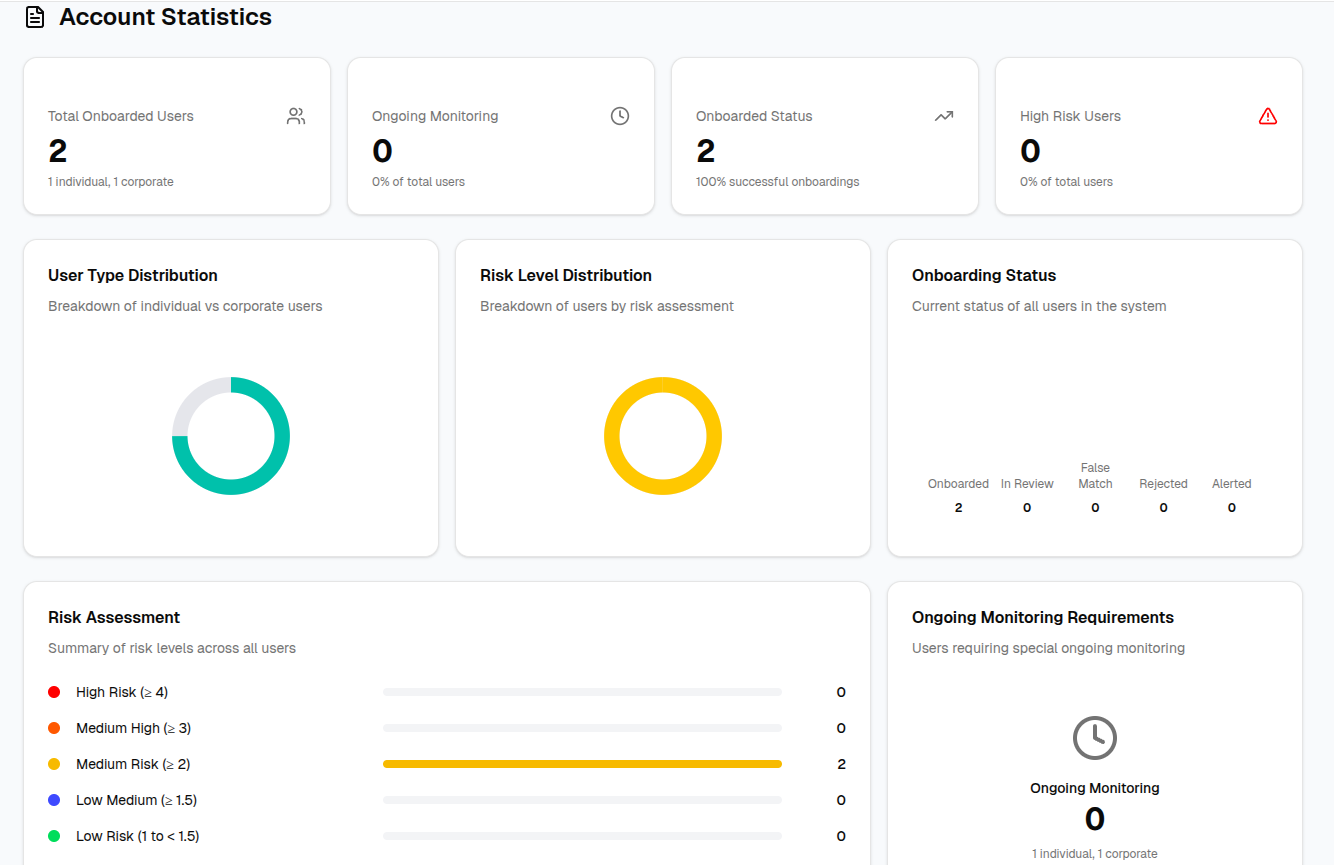Click the red warning triangle in High Risk Users
The width and height of the screenshot is (1334, 865).
click(1268, 116)
